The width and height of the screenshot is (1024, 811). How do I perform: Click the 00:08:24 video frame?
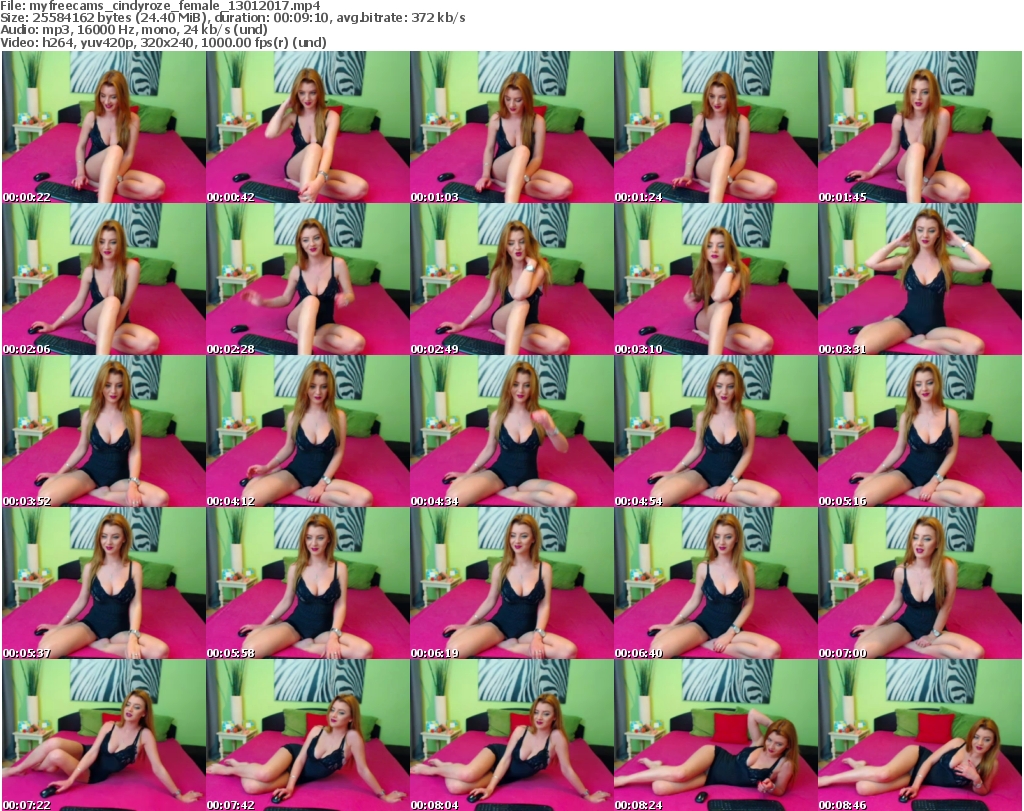coord(716,735)
